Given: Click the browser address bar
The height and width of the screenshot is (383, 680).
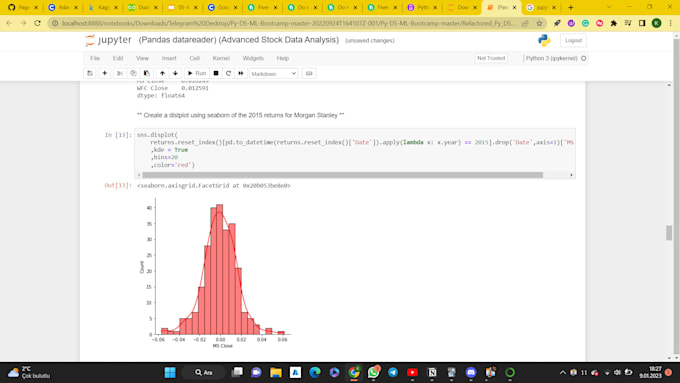Looking at the screenshot, I should click(x=288, y=23).
